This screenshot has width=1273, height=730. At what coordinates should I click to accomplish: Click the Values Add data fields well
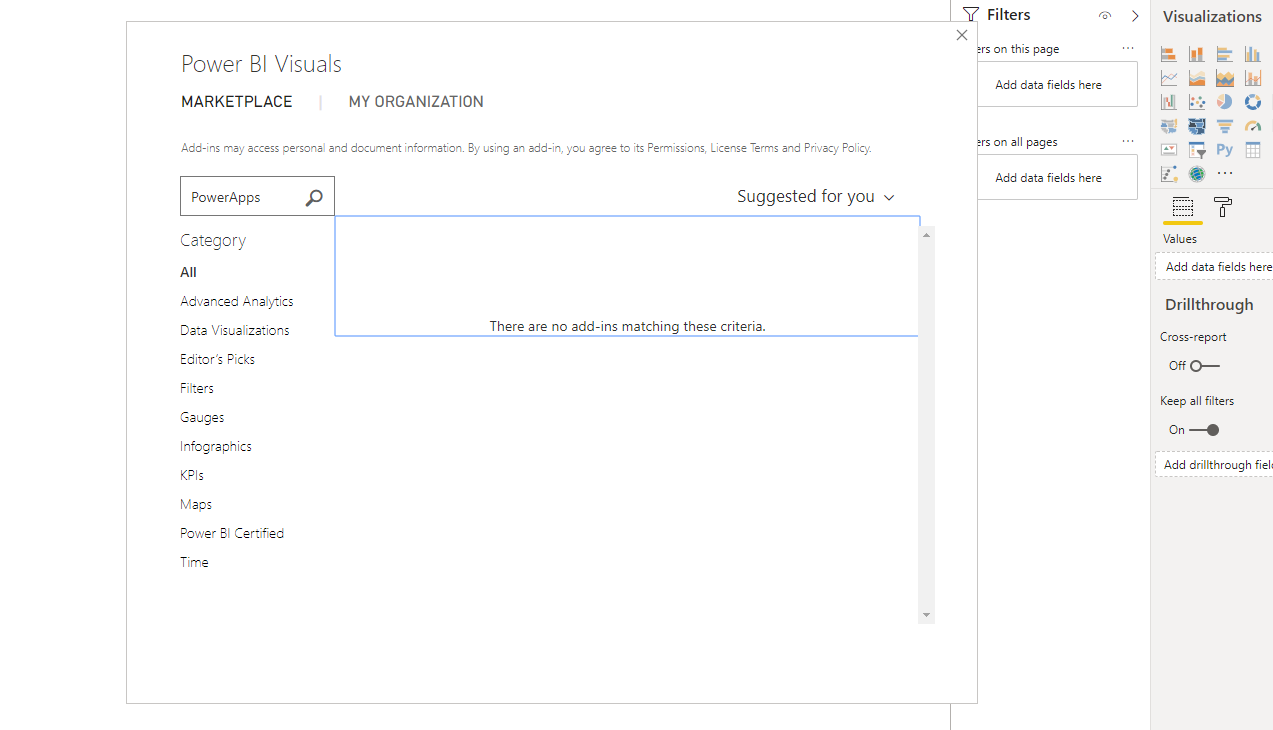coord(1214,267)
